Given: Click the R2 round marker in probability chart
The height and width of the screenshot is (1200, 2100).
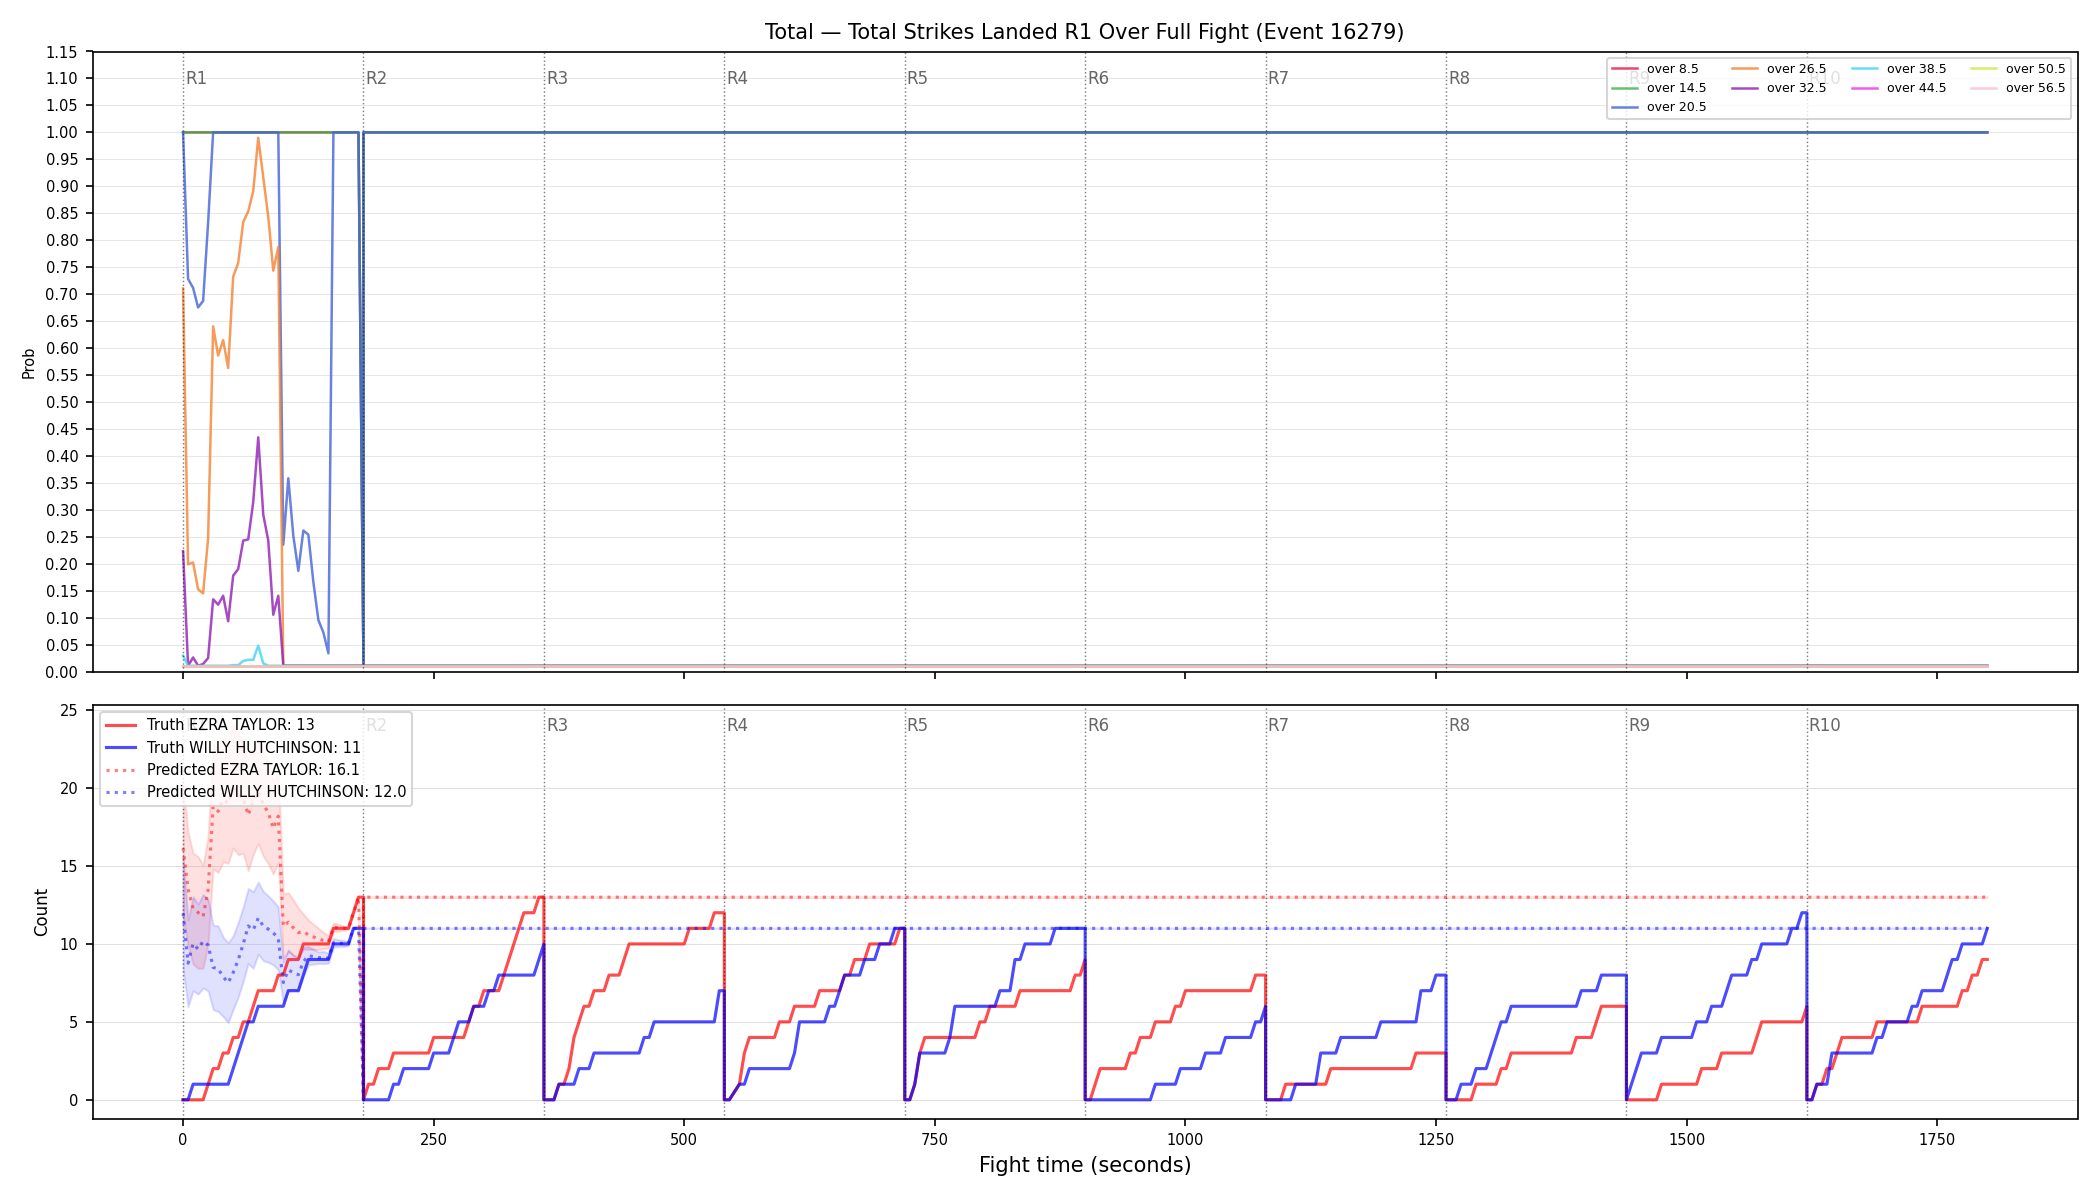Looking at the screenshot, I should pos(376,78).
